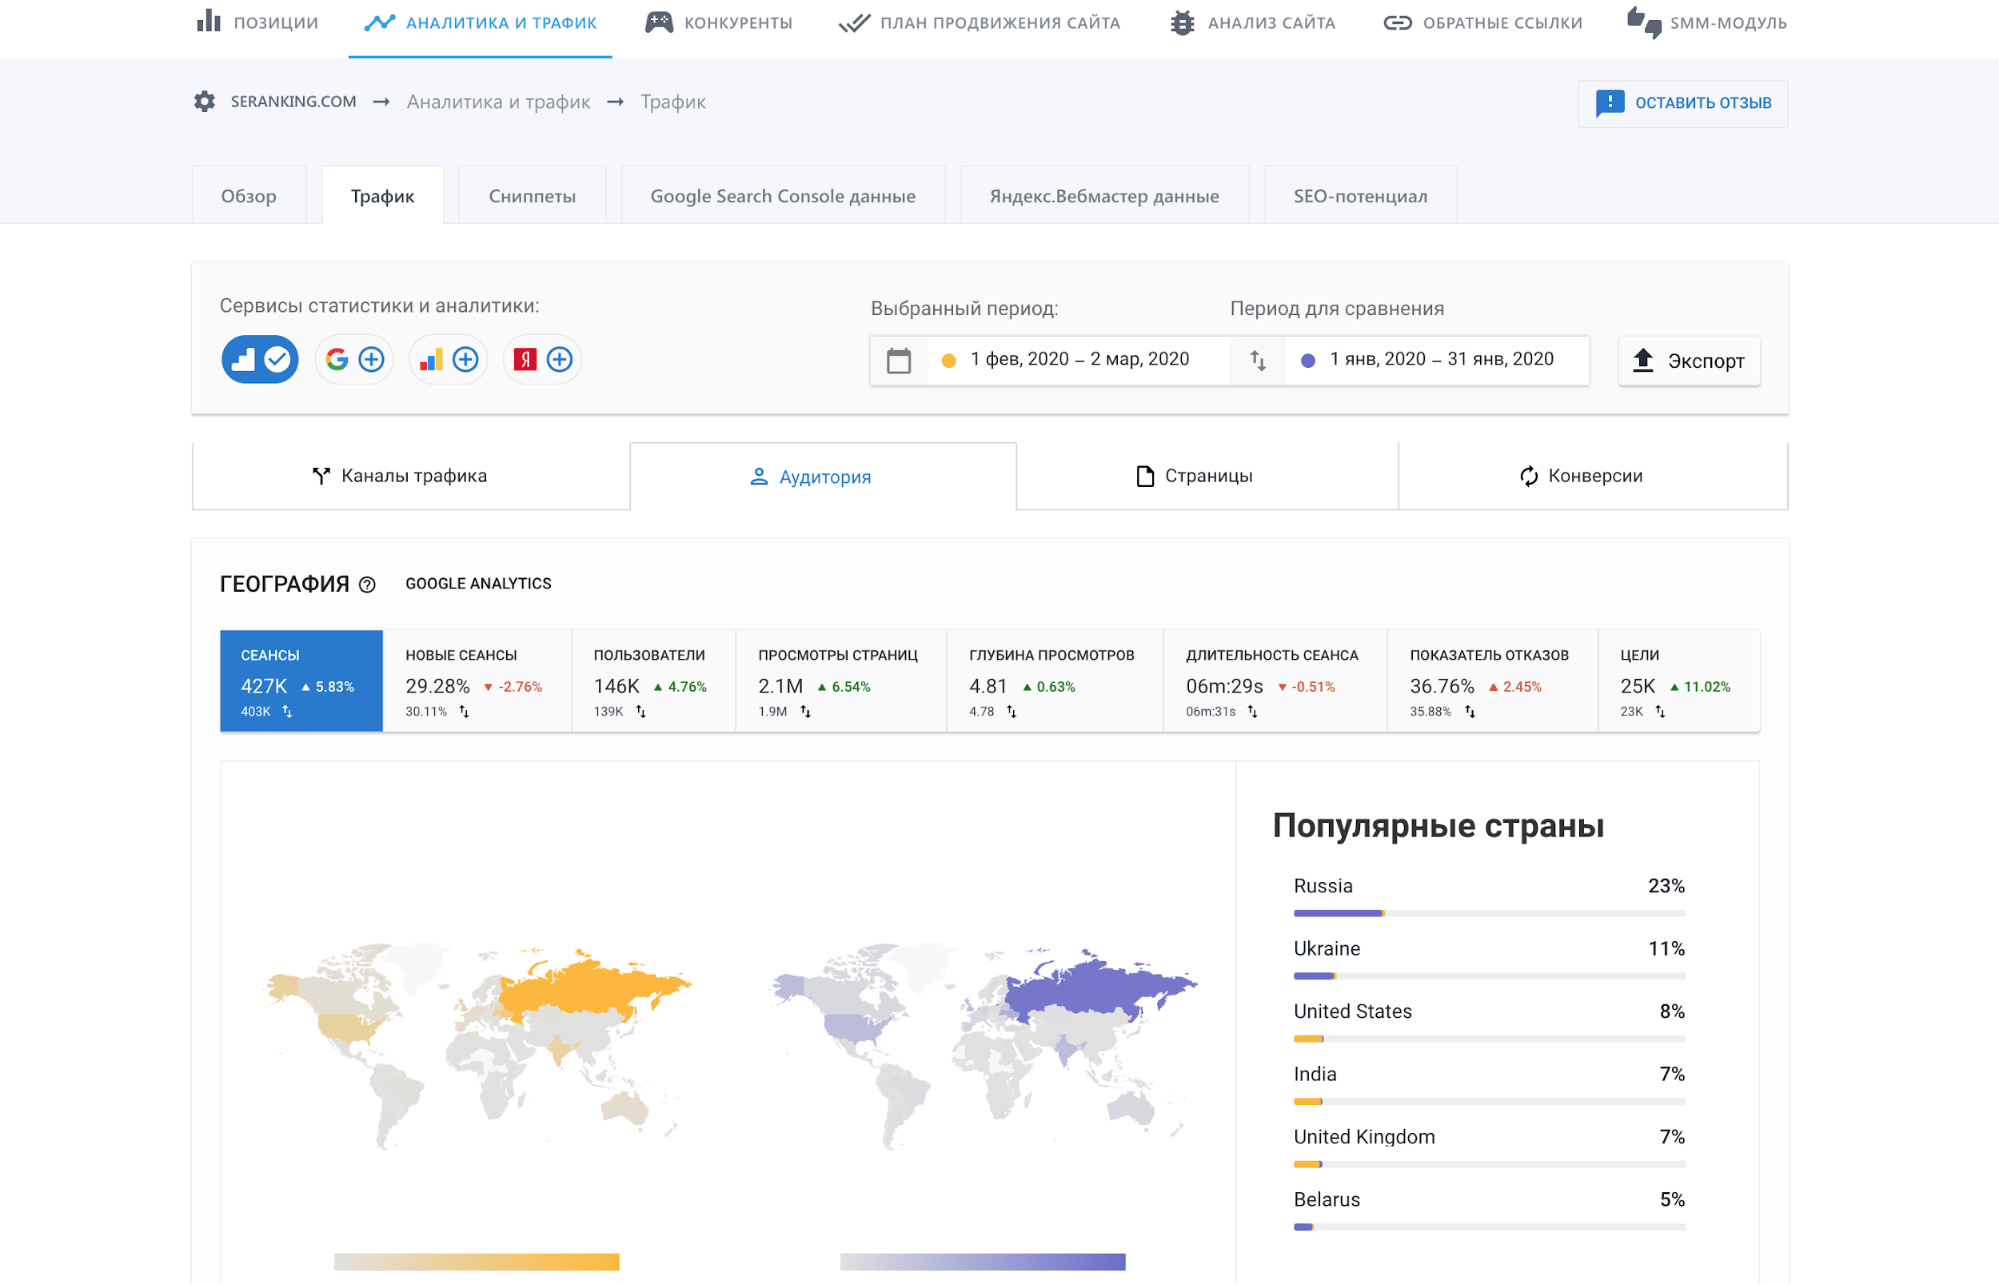Viewport: 1999px width, 1284px height.
Task: Click Аналитика и трафик breadcrumb
Action: 498,102
